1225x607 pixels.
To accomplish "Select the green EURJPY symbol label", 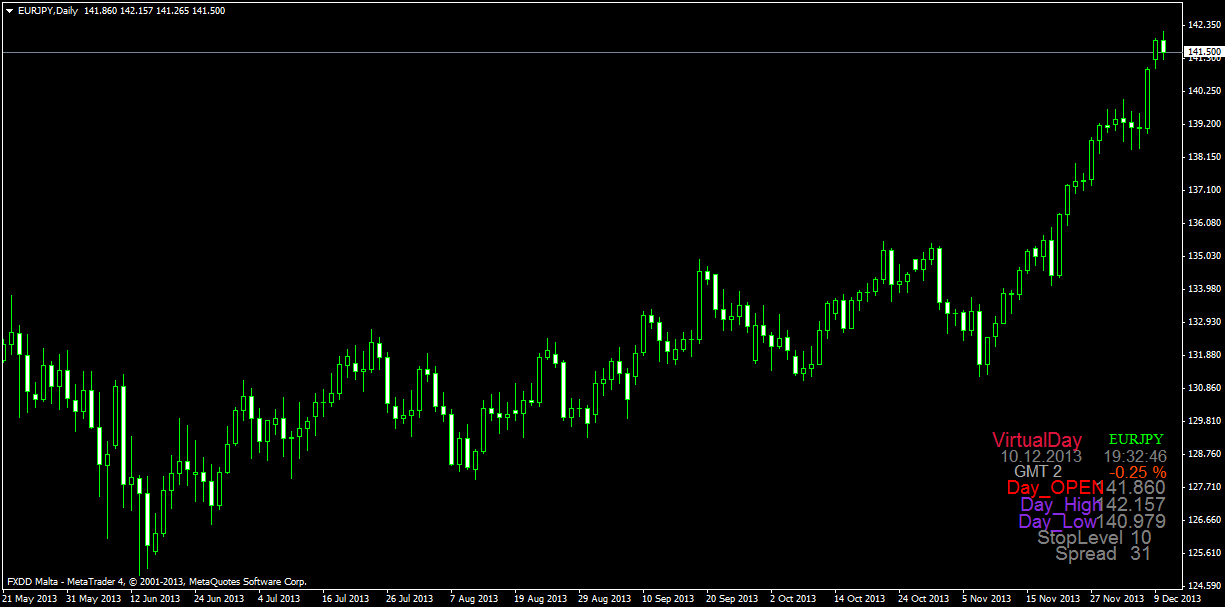I will point(1136,439).
